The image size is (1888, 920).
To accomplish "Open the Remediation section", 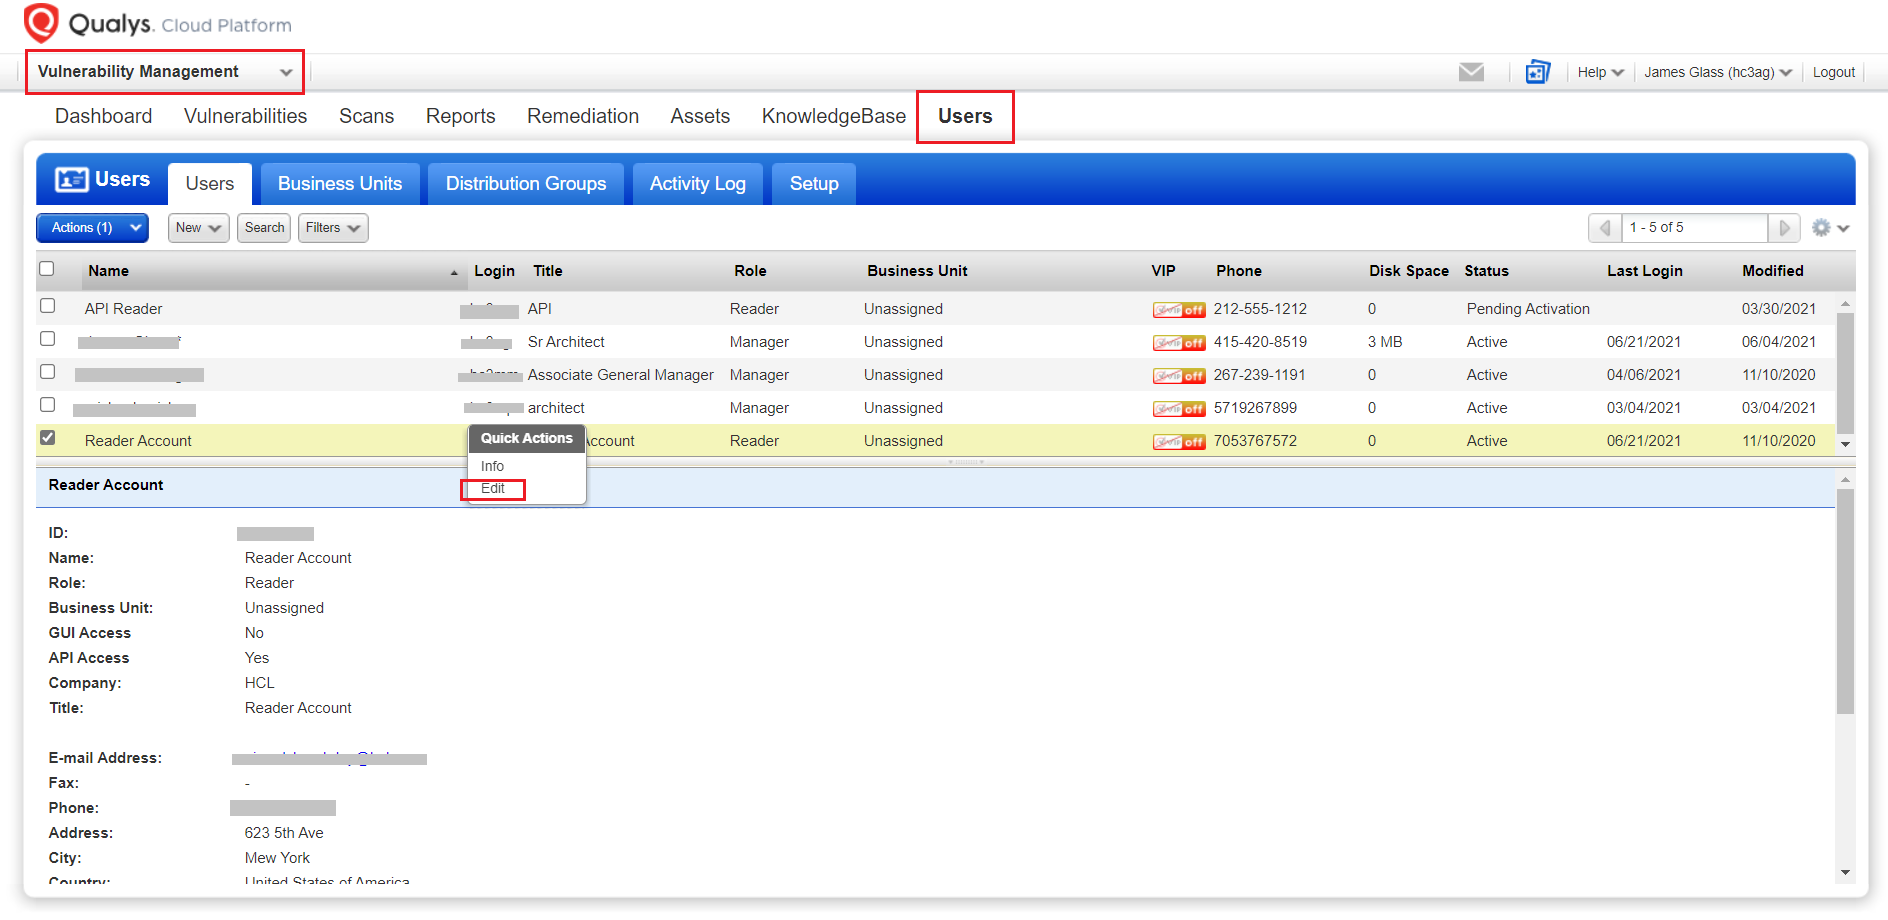I will 583,116.
